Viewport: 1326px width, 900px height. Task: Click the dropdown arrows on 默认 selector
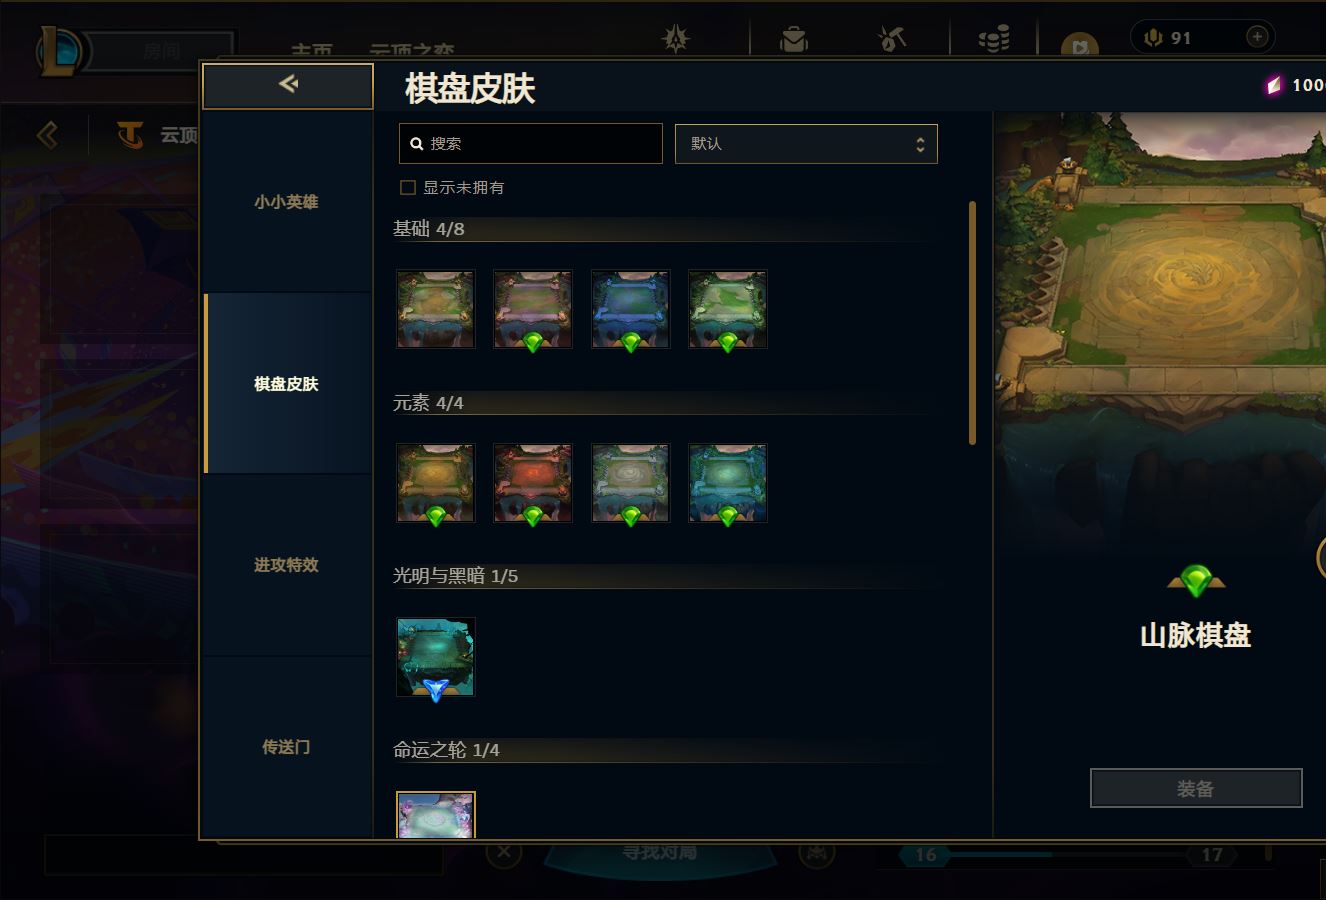tap(920, 144)
